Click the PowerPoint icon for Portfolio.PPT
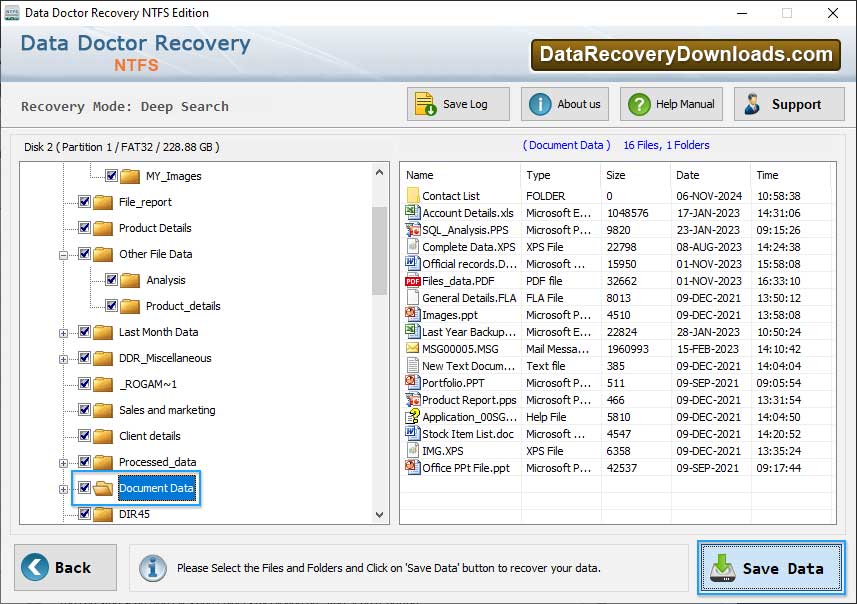This screenshot has height=604, width=857. (x=412, y=382)
